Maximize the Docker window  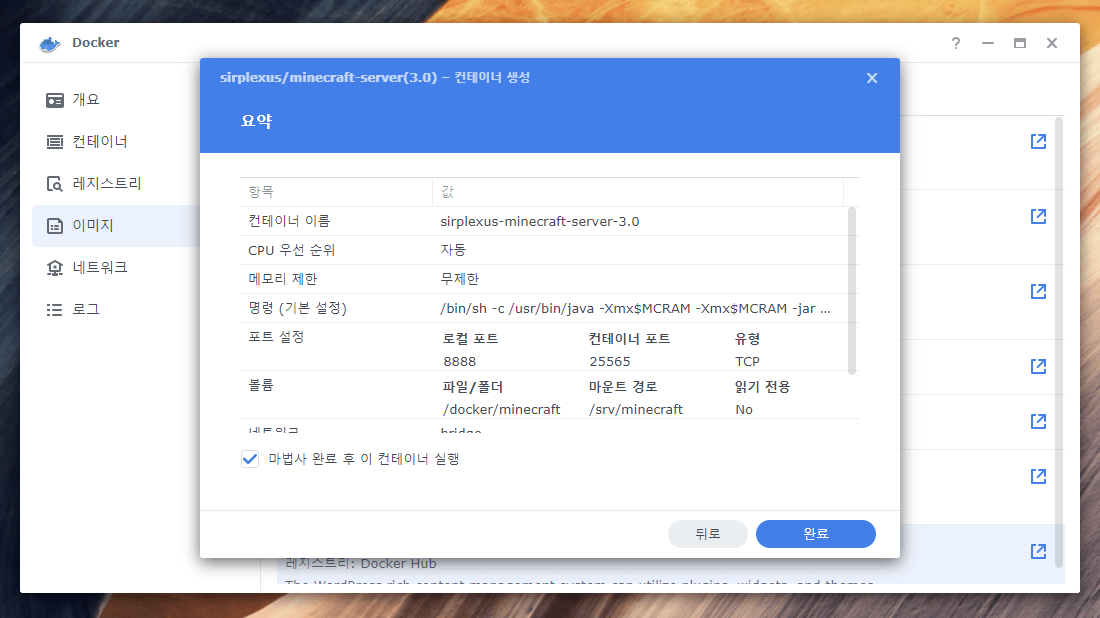1020,43
